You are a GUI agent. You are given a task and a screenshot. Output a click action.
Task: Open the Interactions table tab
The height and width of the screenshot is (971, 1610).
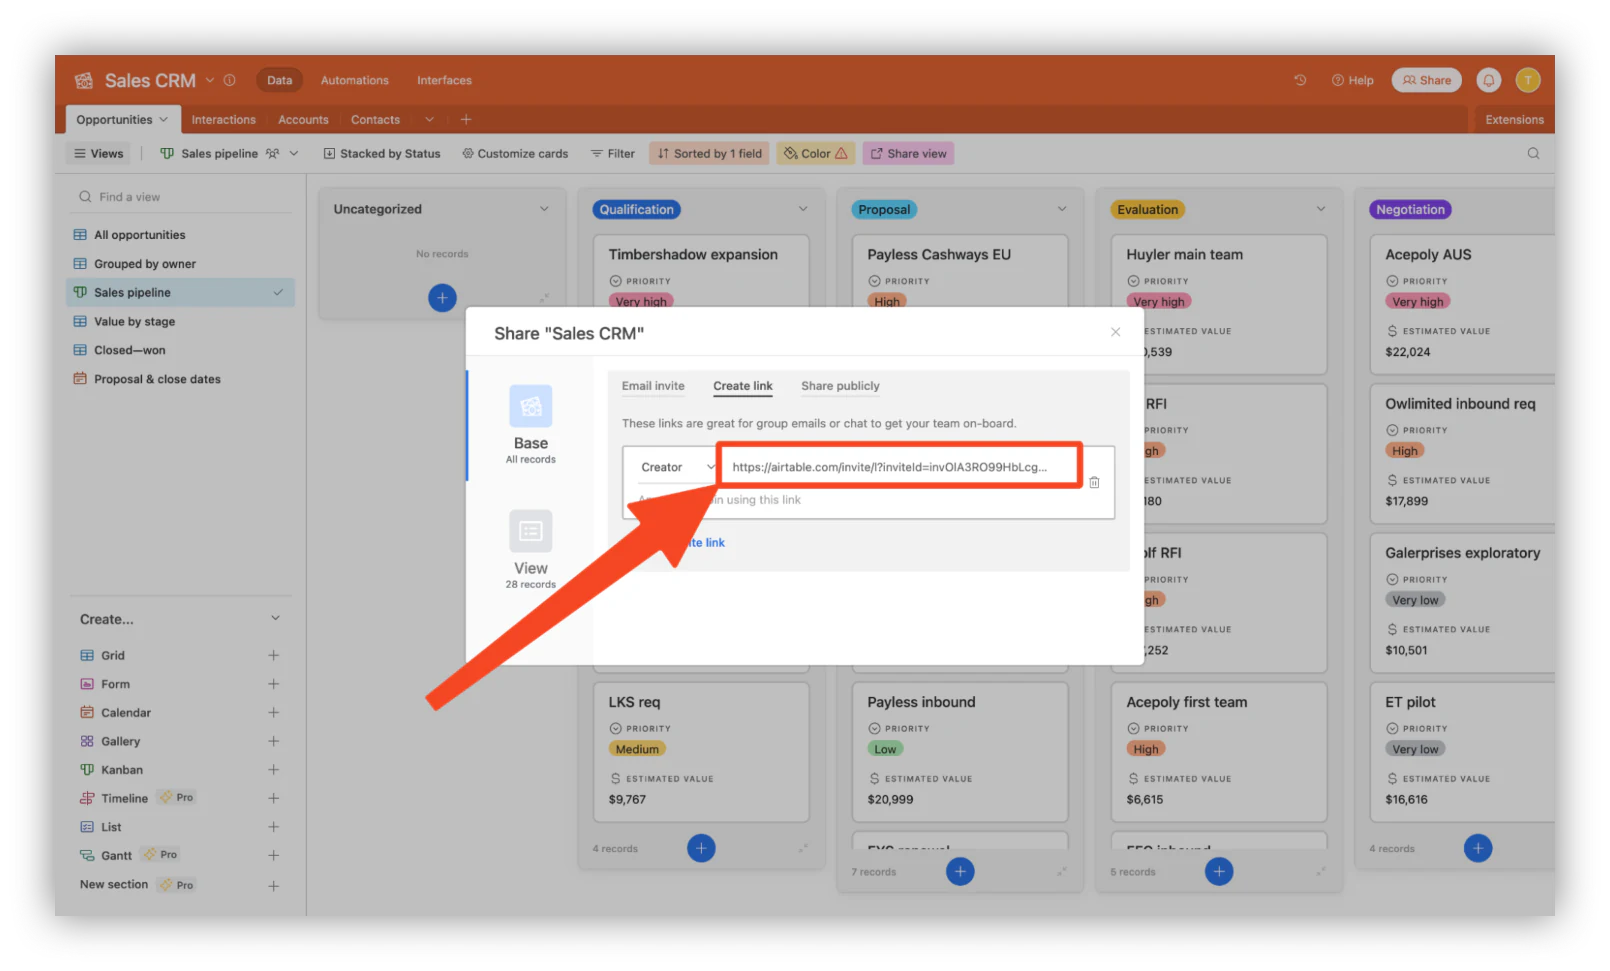tap(224, 119)
